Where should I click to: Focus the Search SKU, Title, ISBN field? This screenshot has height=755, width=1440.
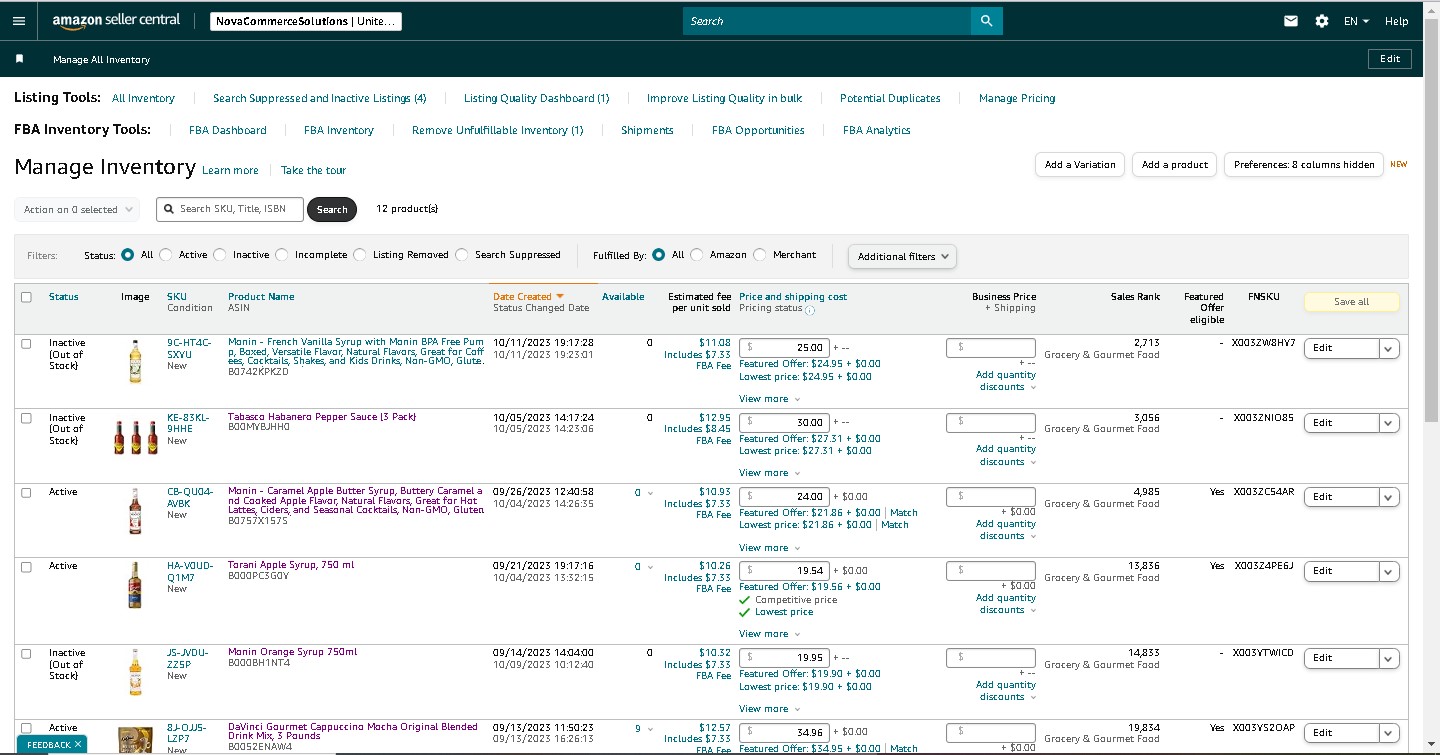[x=229, y=209]
